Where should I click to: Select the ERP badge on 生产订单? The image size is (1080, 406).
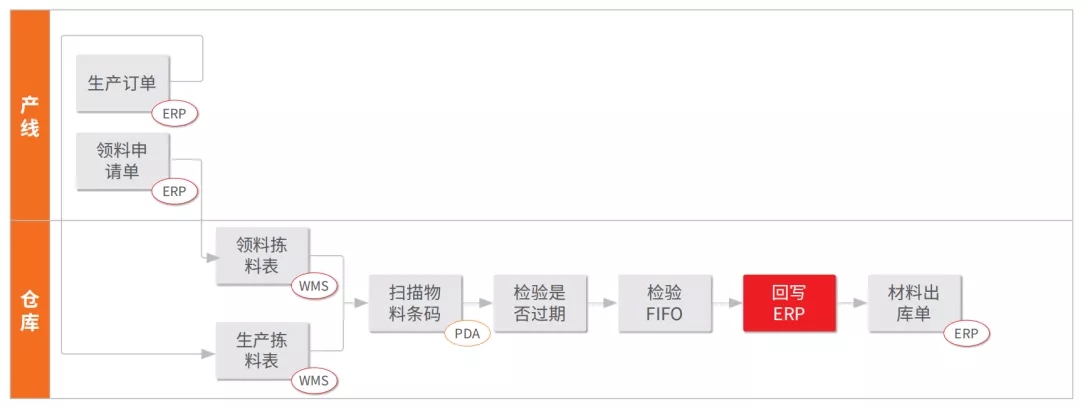175,113
